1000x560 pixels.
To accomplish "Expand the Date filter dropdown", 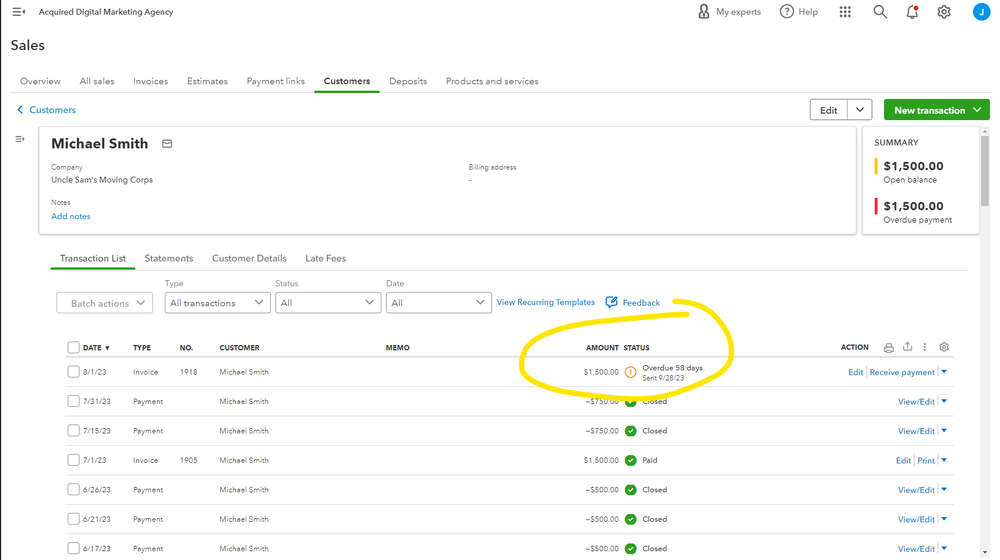I will 438,303.
